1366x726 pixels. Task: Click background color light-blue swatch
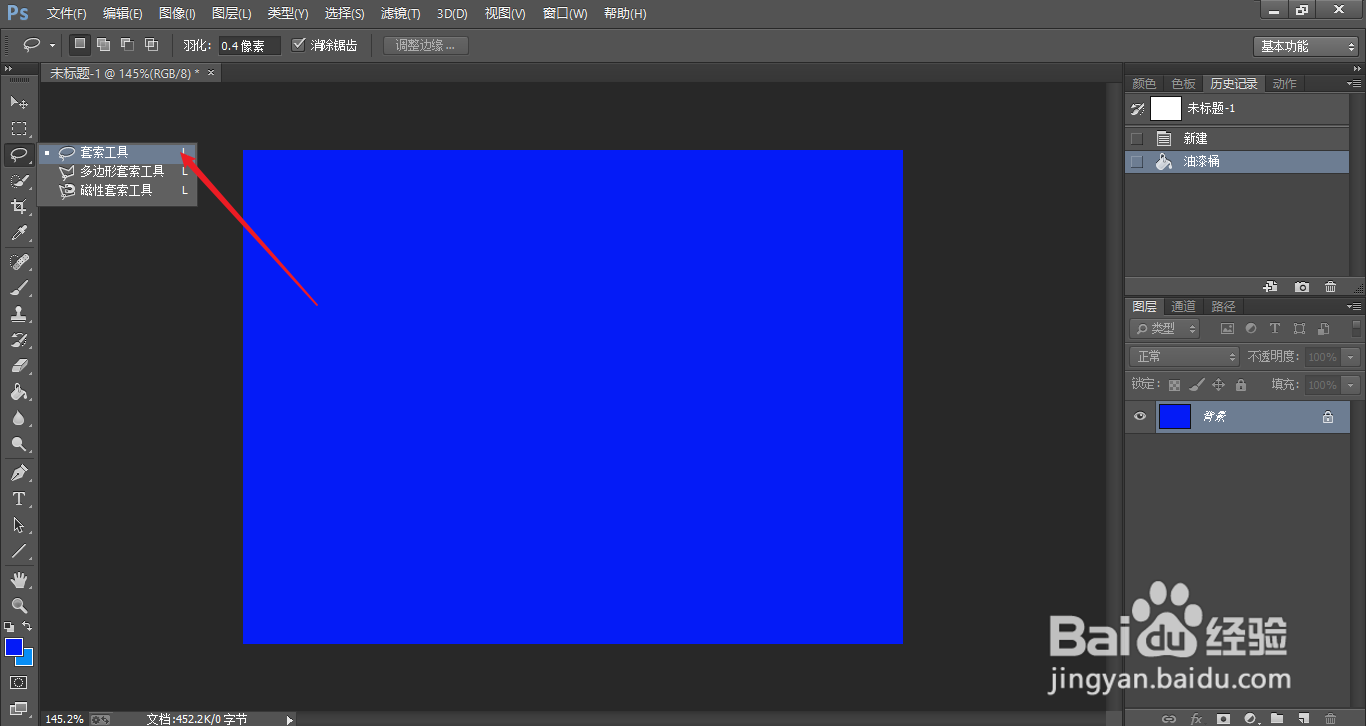27,660
